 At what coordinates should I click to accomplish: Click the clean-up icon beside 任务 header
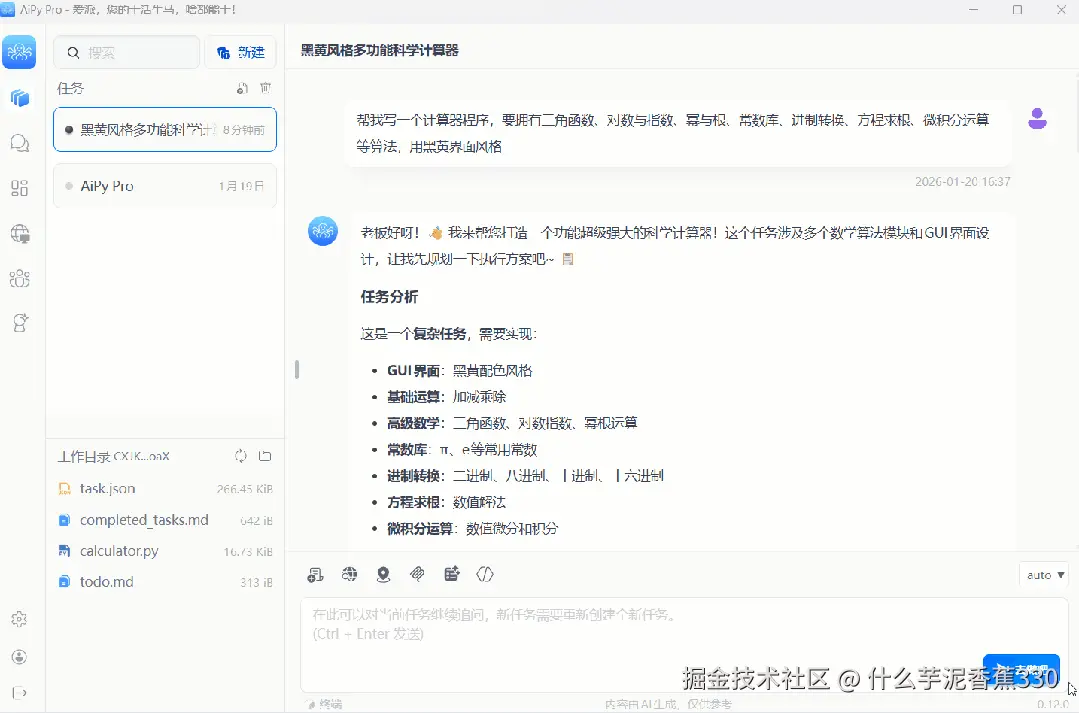[x=242, y=88]
